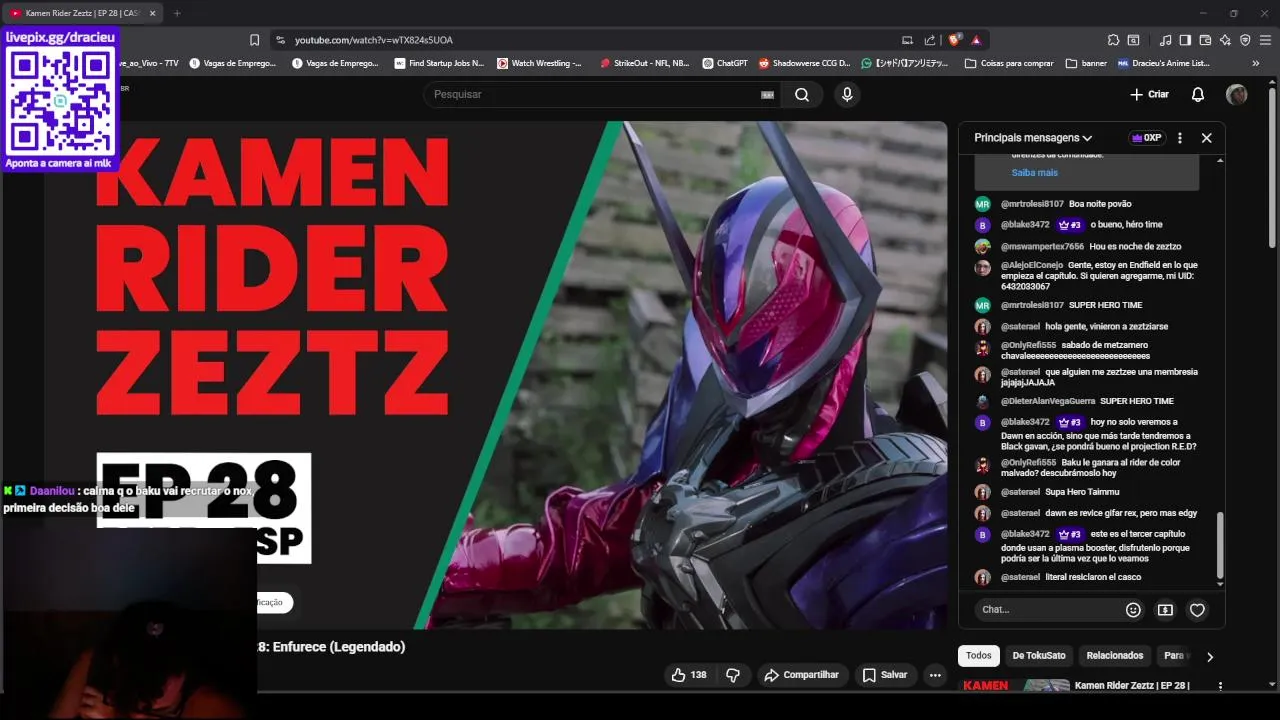The width and height of the screenshot is (1280, 720).
Task: Click username @mswampertex7656 in chat
Action: [1042, 246]
